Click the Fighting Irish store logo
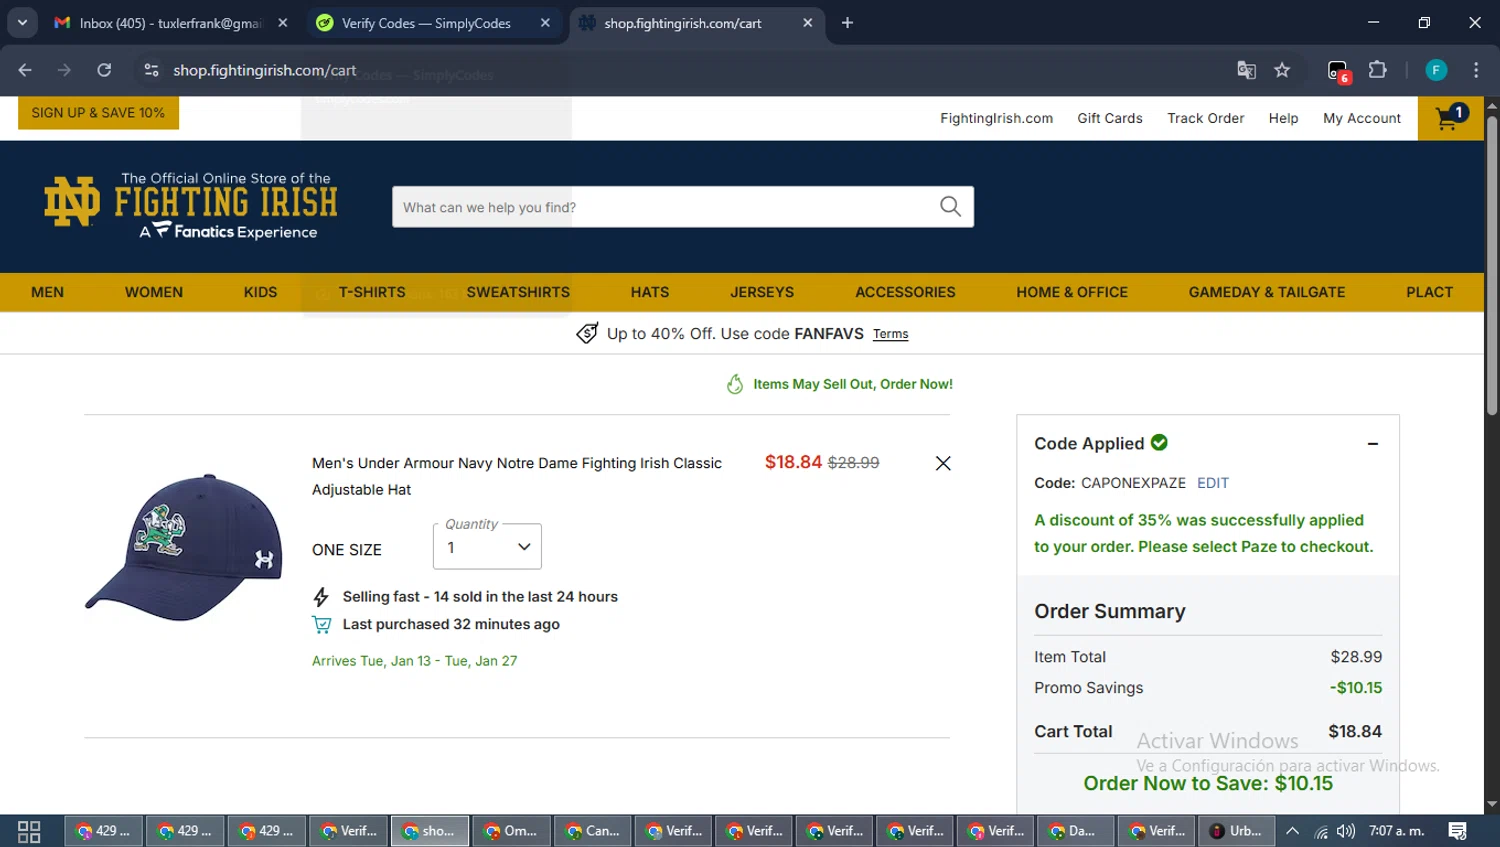This screenshot has height=847, width=1500. click(191, 206)
